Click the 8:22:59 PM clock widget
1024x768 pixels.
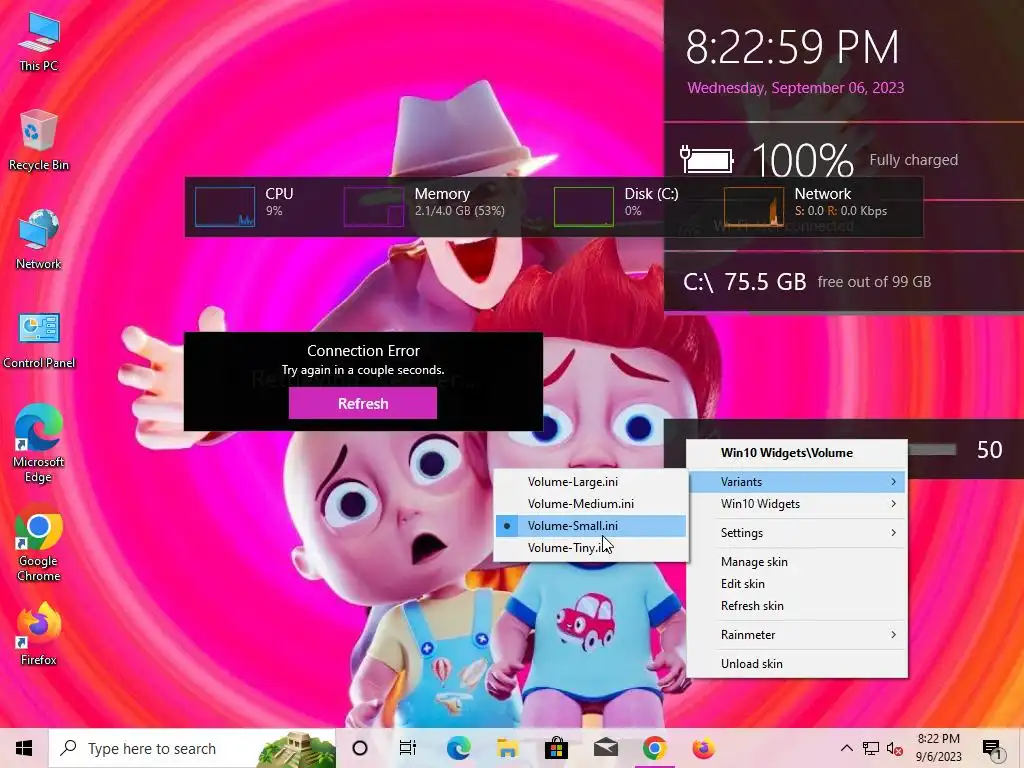[792, 47]
